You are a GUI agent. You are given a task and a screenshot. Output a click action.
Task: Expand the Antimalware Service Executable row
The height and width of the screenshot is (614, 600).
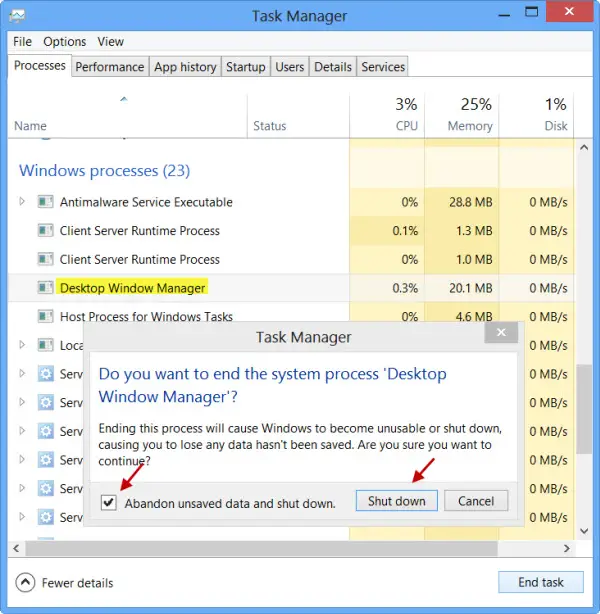click(x=22, y=201)
